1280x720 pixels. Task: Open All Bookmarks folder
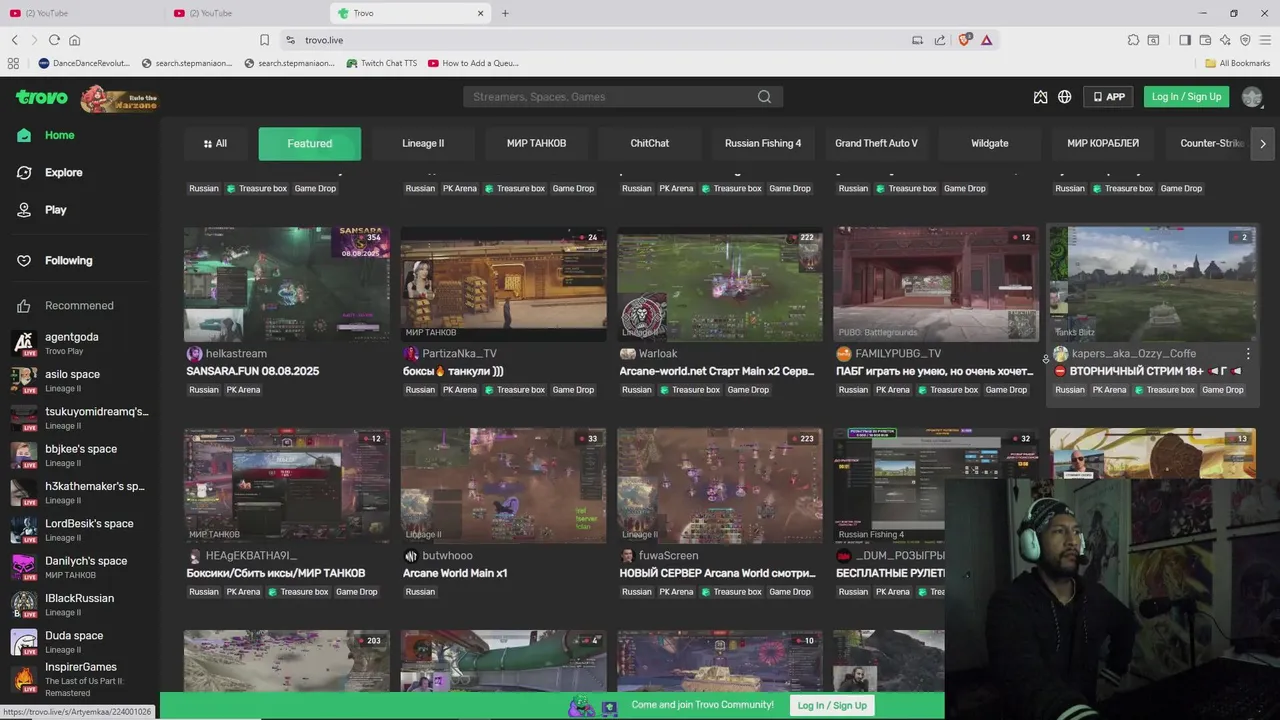[1238, 63]
